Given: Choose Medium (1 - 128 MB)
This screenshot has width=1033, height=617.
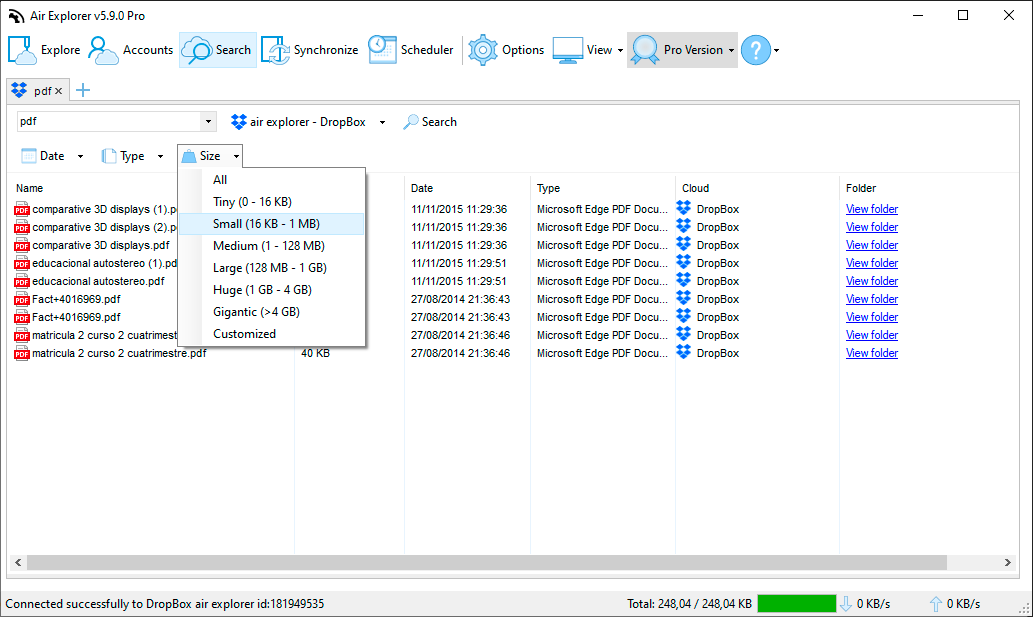Looking at the screenshot, I should (x=271, y=246).
